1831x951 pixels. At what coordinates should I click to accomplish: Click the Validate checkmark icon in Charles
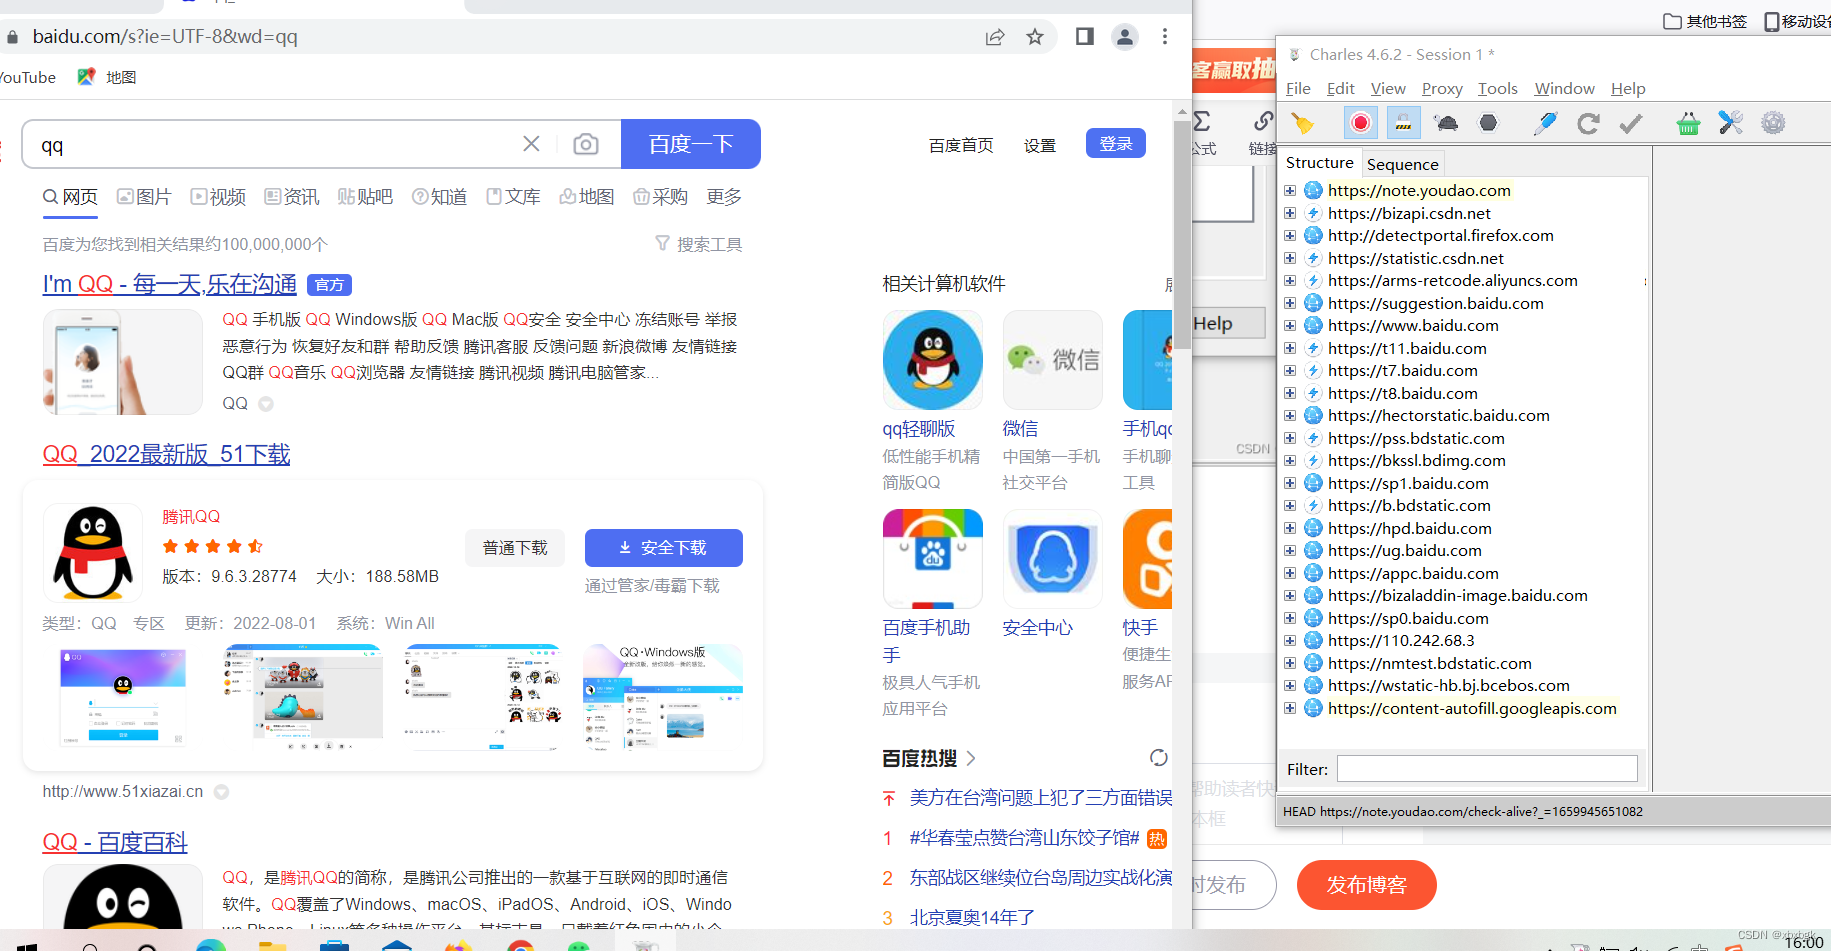pos(1631,123)
